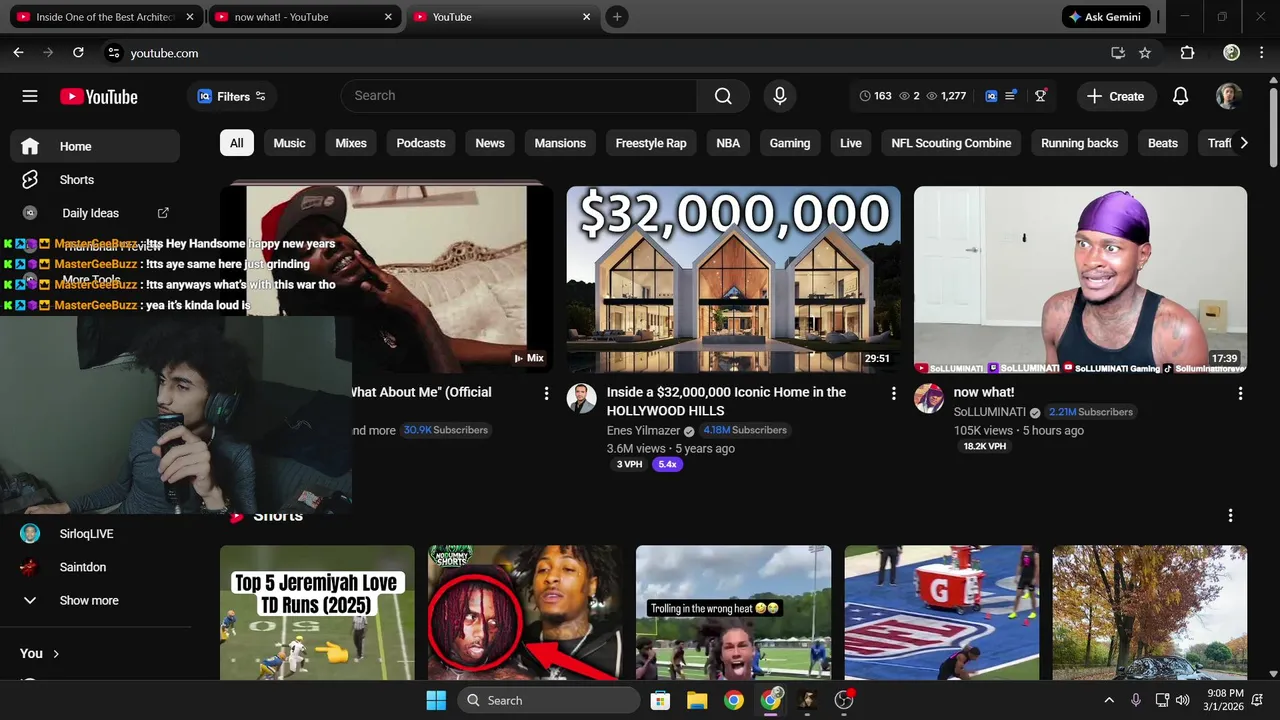Bookmark this page with star icon
The height and width of the screenshot is (720, 1280).
point(1145,53)
